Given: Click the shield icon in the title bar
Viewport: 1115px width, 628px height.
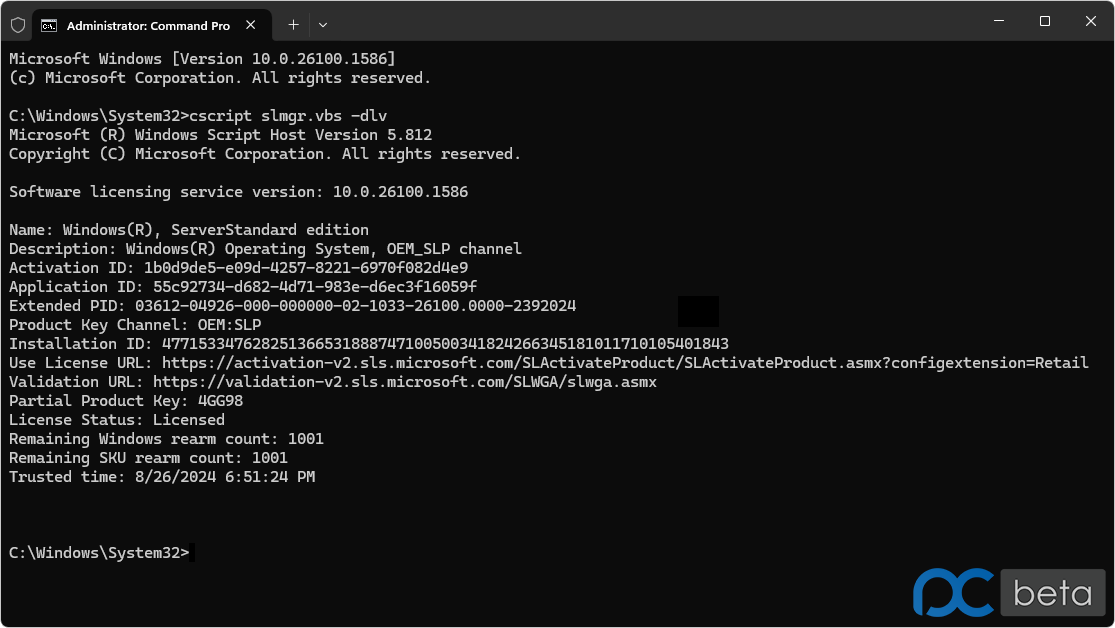Looking at the screenshot, I should coord(18,26).
